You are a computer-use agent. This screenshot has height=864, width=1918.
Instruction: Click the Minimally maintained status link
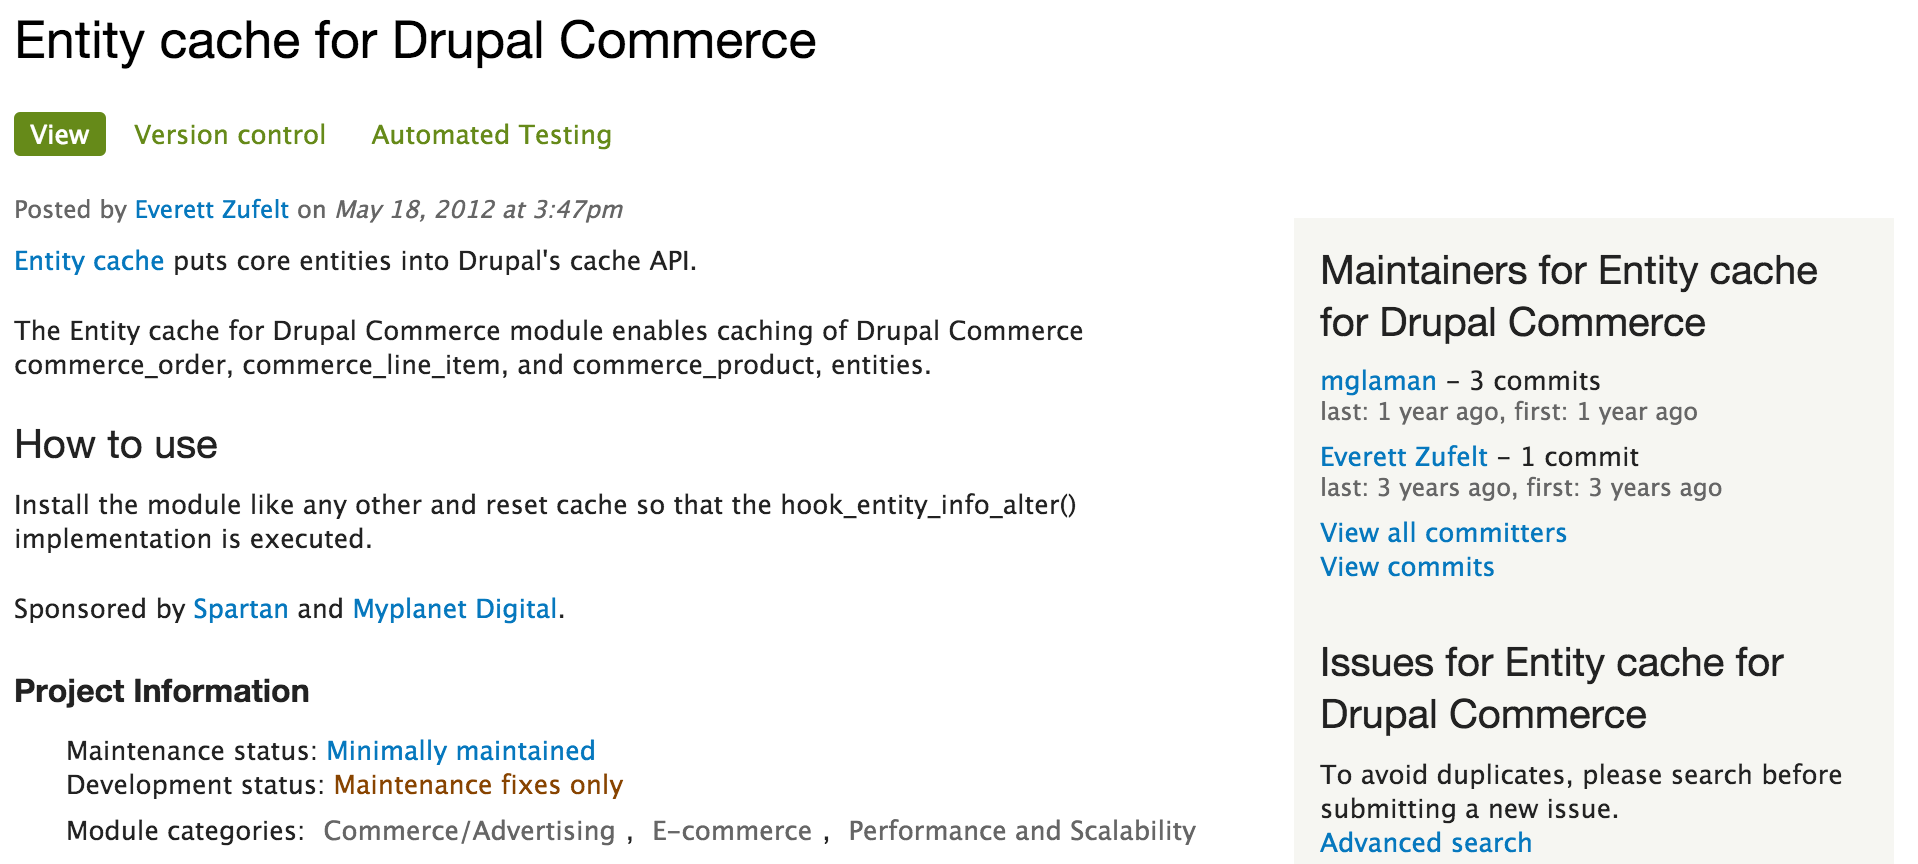460,751
